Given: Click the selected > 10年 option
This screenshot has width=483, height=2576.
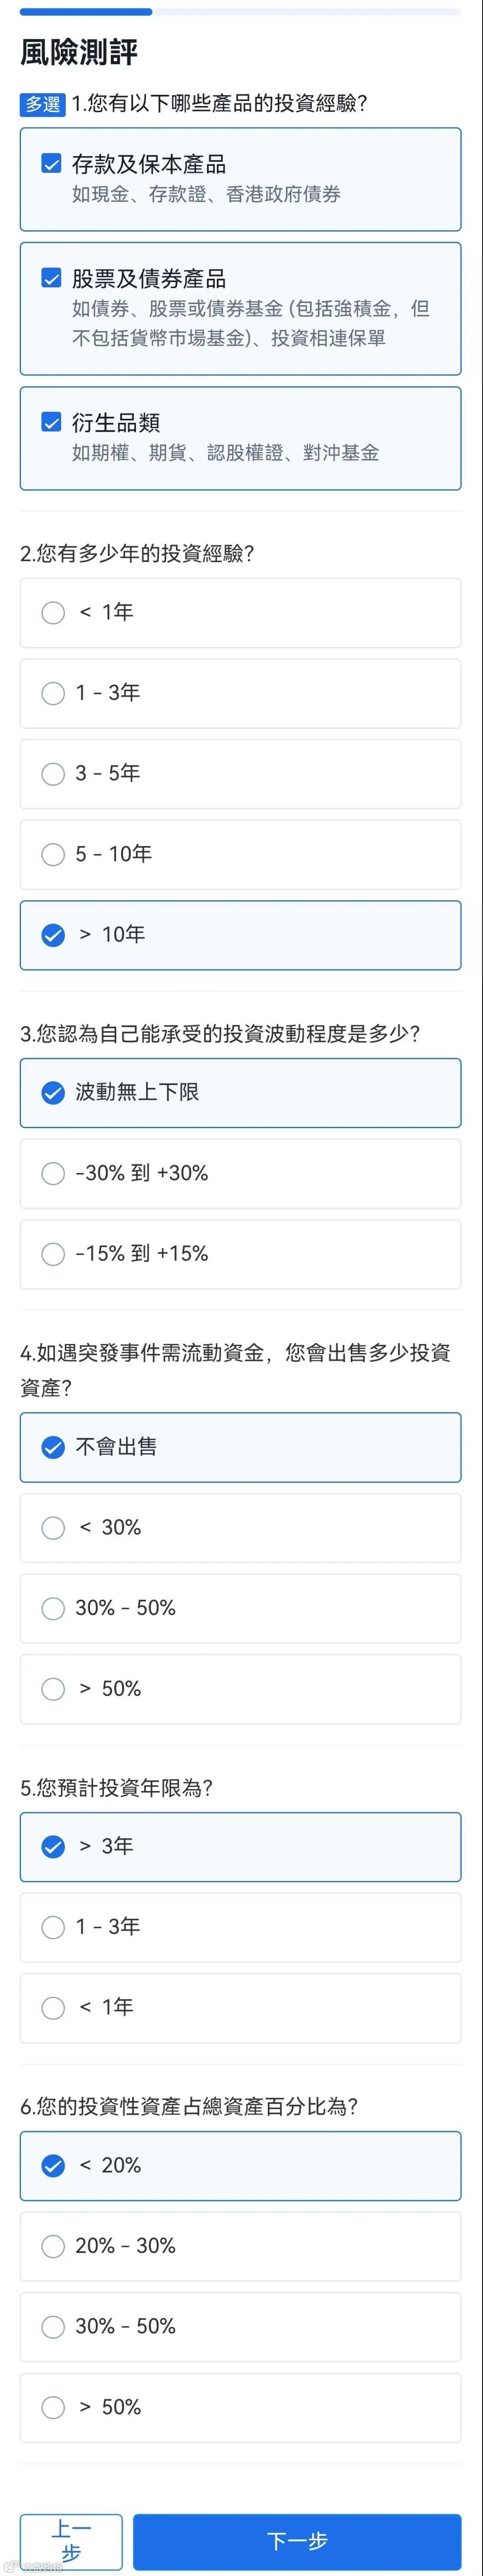Looking at the screenshot, I should click(x=240, y=935).
